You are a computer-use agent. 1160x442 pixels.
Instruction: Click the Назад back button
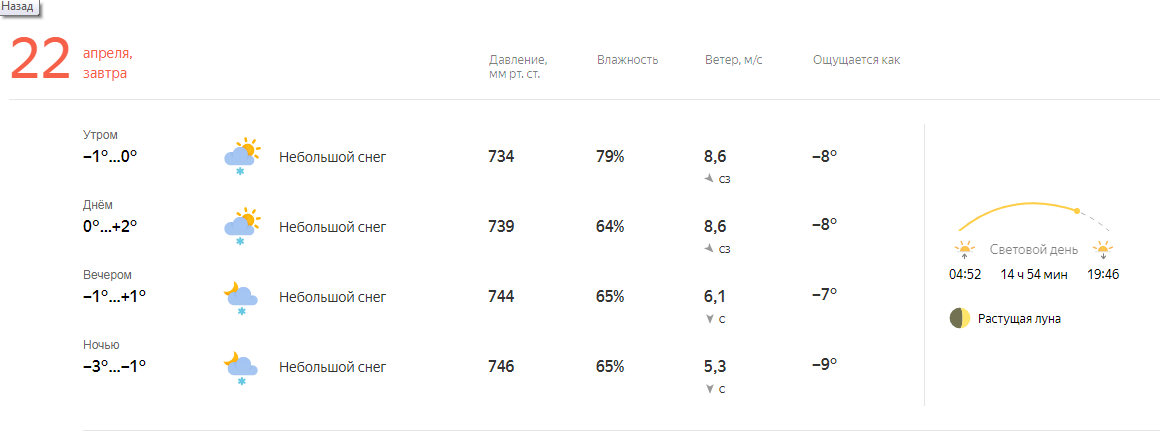pyautogui.click(x=18, y=7)
